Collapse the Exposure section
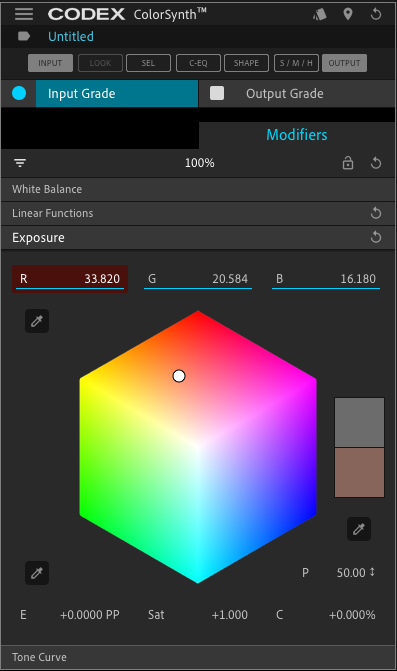The image size is (397, 671). point(198,238)
